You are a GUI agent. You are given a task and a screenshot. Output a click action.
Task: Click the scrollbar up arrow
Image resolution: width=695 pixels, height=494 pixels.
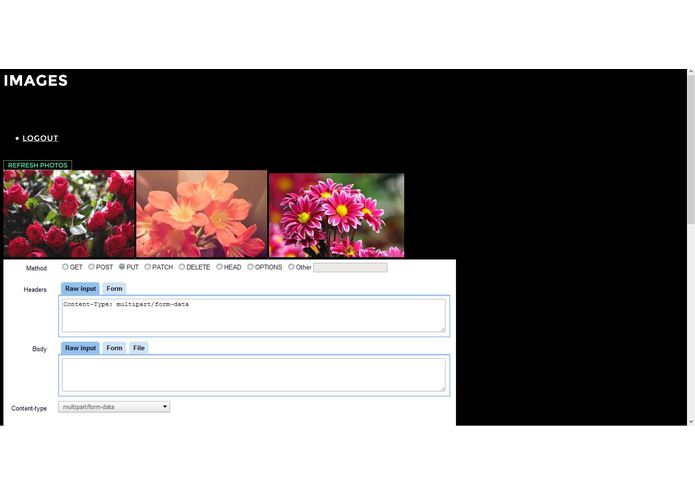click(x=691, y=71)
